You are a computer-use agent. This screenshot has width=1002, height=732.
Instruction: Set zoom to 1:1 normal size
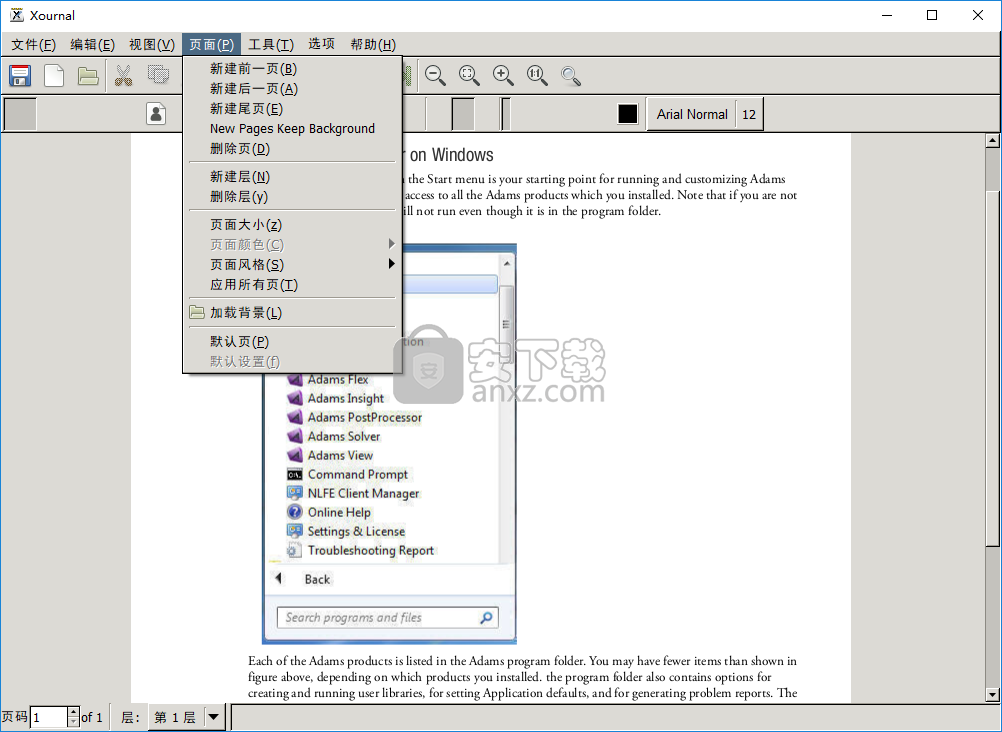[x=537, y=75]
